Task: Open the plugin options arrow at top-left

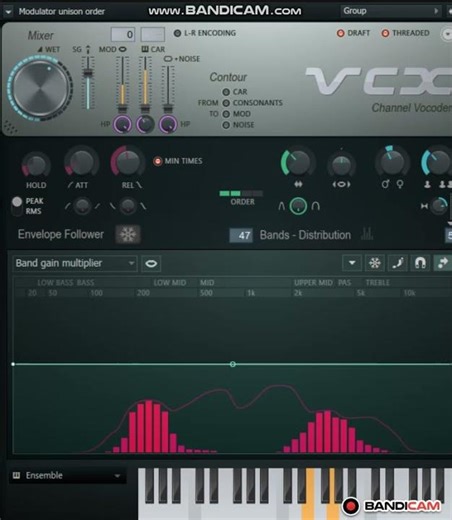Action: [8, 12]
